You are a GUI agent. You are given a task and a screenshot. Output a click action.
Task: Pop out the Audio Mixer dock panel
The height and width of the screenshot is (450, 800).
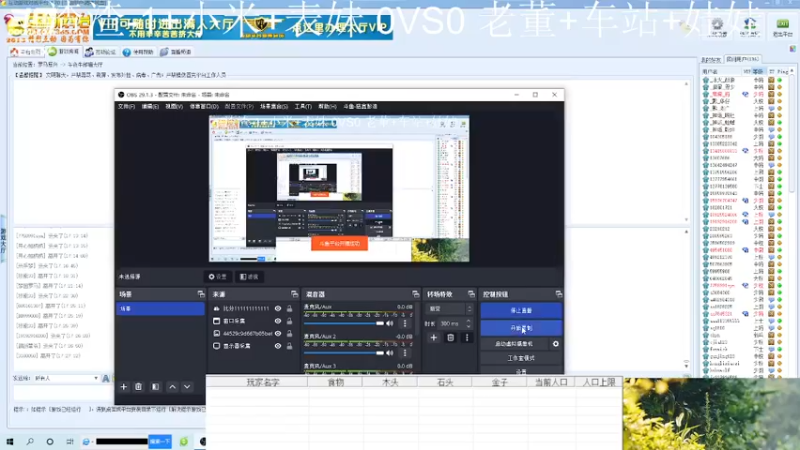click(415, 294)
